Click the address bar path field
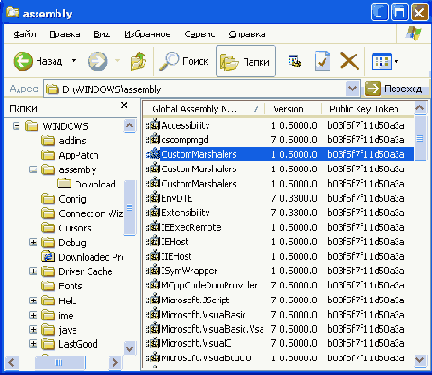The width and height of the screenshot is (432, 375). click(195, 89)
